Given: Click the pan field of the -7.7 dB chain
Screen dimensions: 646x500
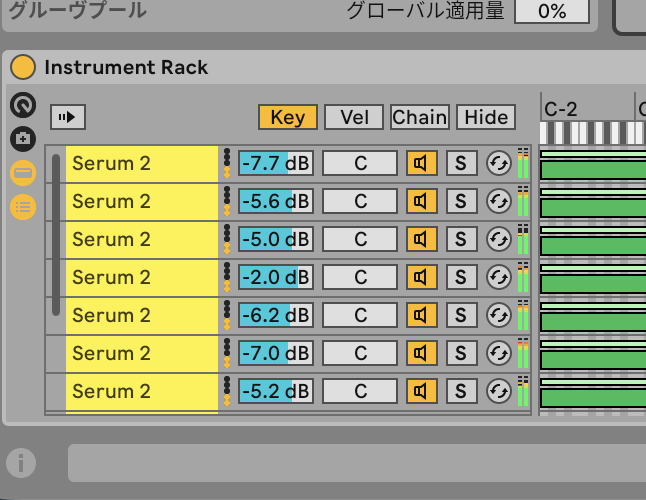Looking at the screenshot, I should pyautogui.click(x=360, y=164).
